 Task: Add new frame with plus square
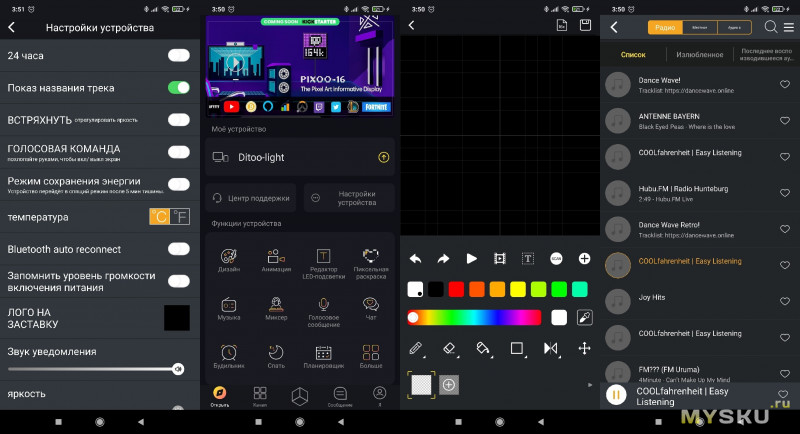(448, 385)
